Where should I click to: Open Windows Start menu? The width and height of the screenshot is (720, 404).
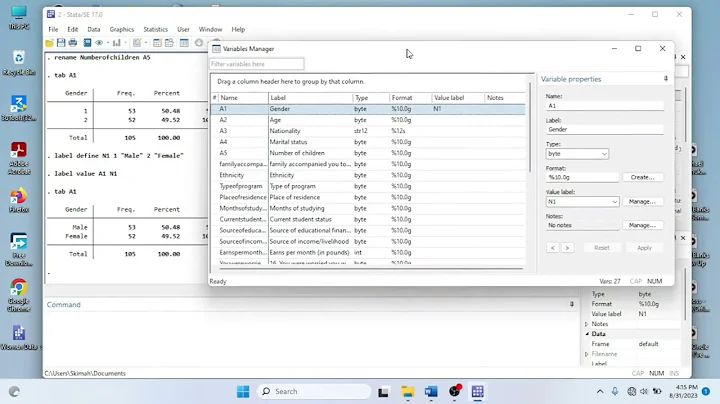click(x=243, y=392)
